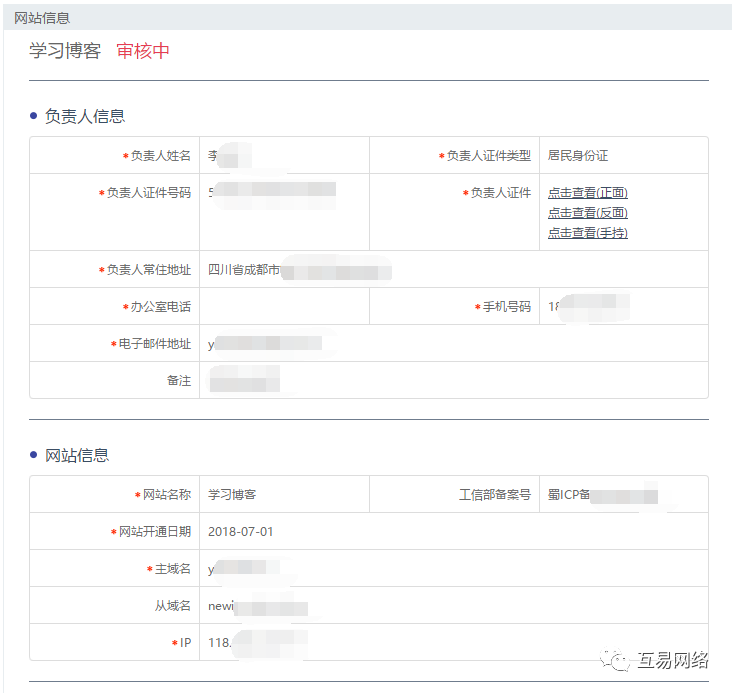The height and width of the screenshot is (693, 732).
Task: Click the 审核中 status label
Action: tap(142, 51)
